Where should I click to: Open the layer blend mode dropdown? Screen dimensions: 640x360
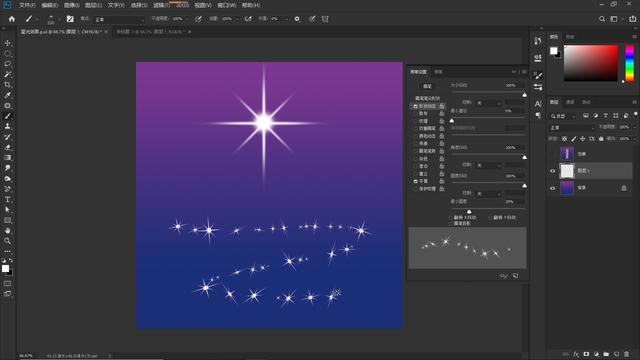click(x=572, y=128)
